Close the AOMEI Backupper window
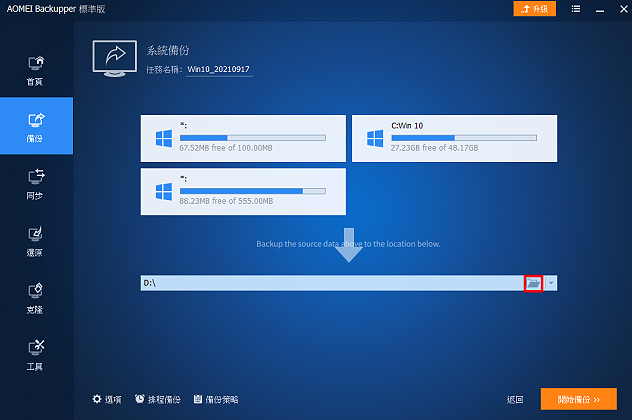632x420 pixels. 624,9
